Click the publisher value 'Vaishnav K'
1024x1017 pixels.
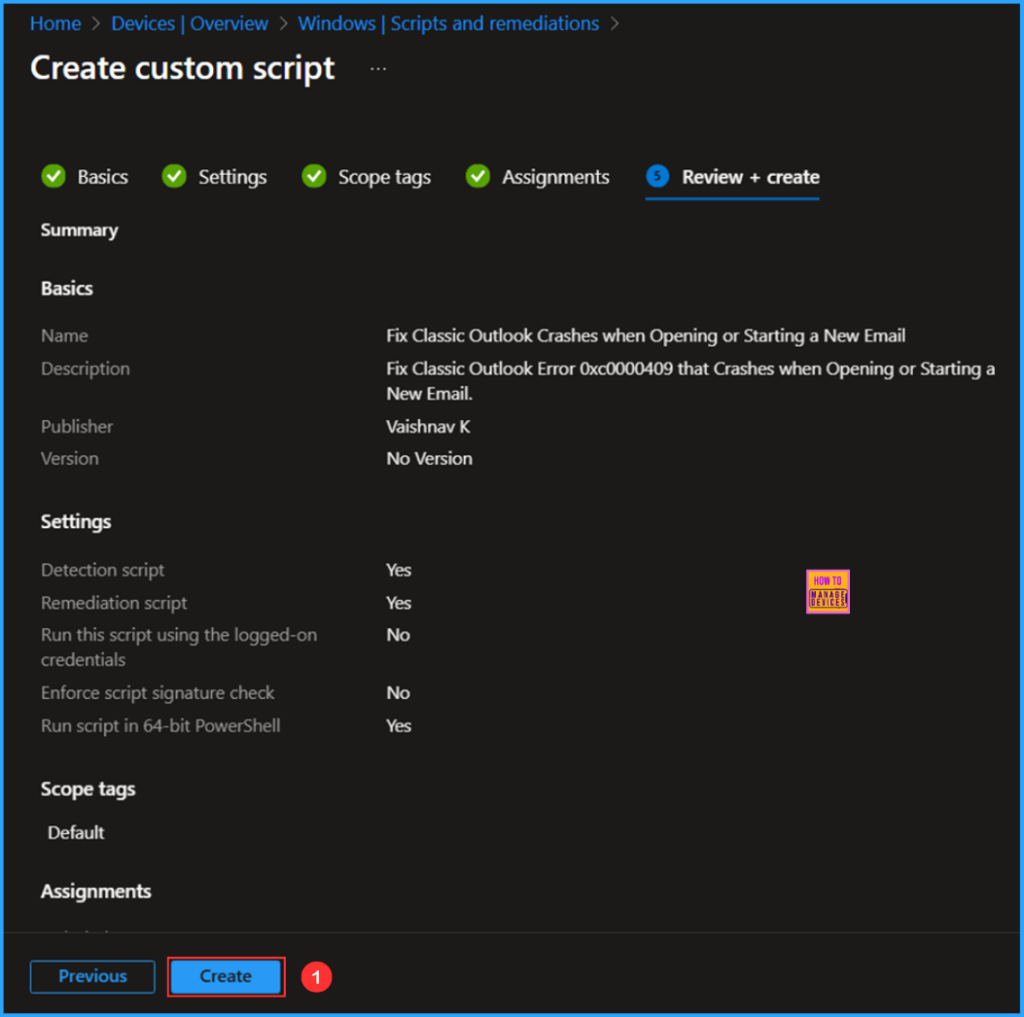pyautogui.click(x=428, y=427)
